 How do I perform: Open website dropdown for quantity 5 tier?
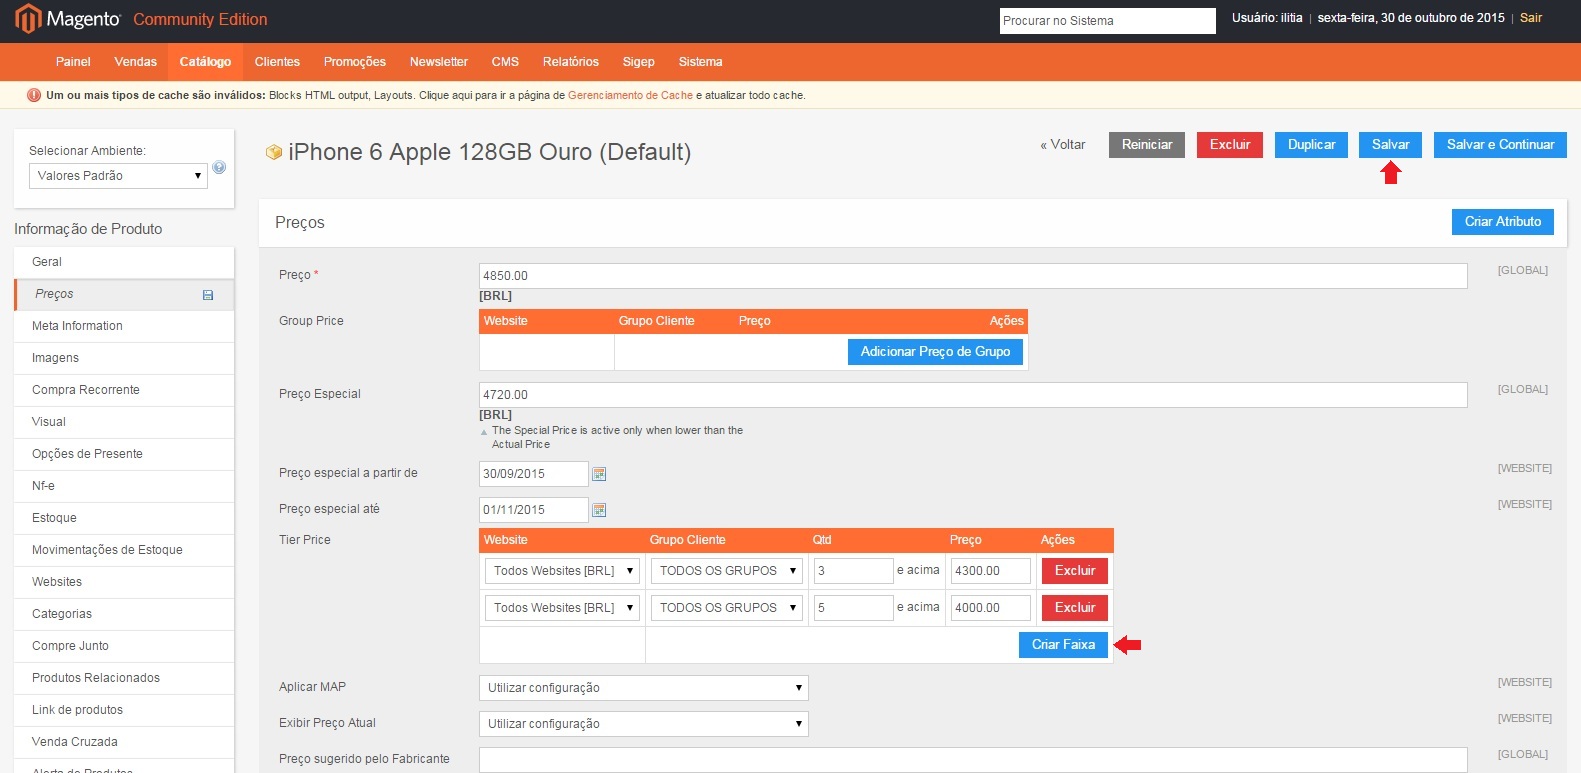click(x=563, y=608)
